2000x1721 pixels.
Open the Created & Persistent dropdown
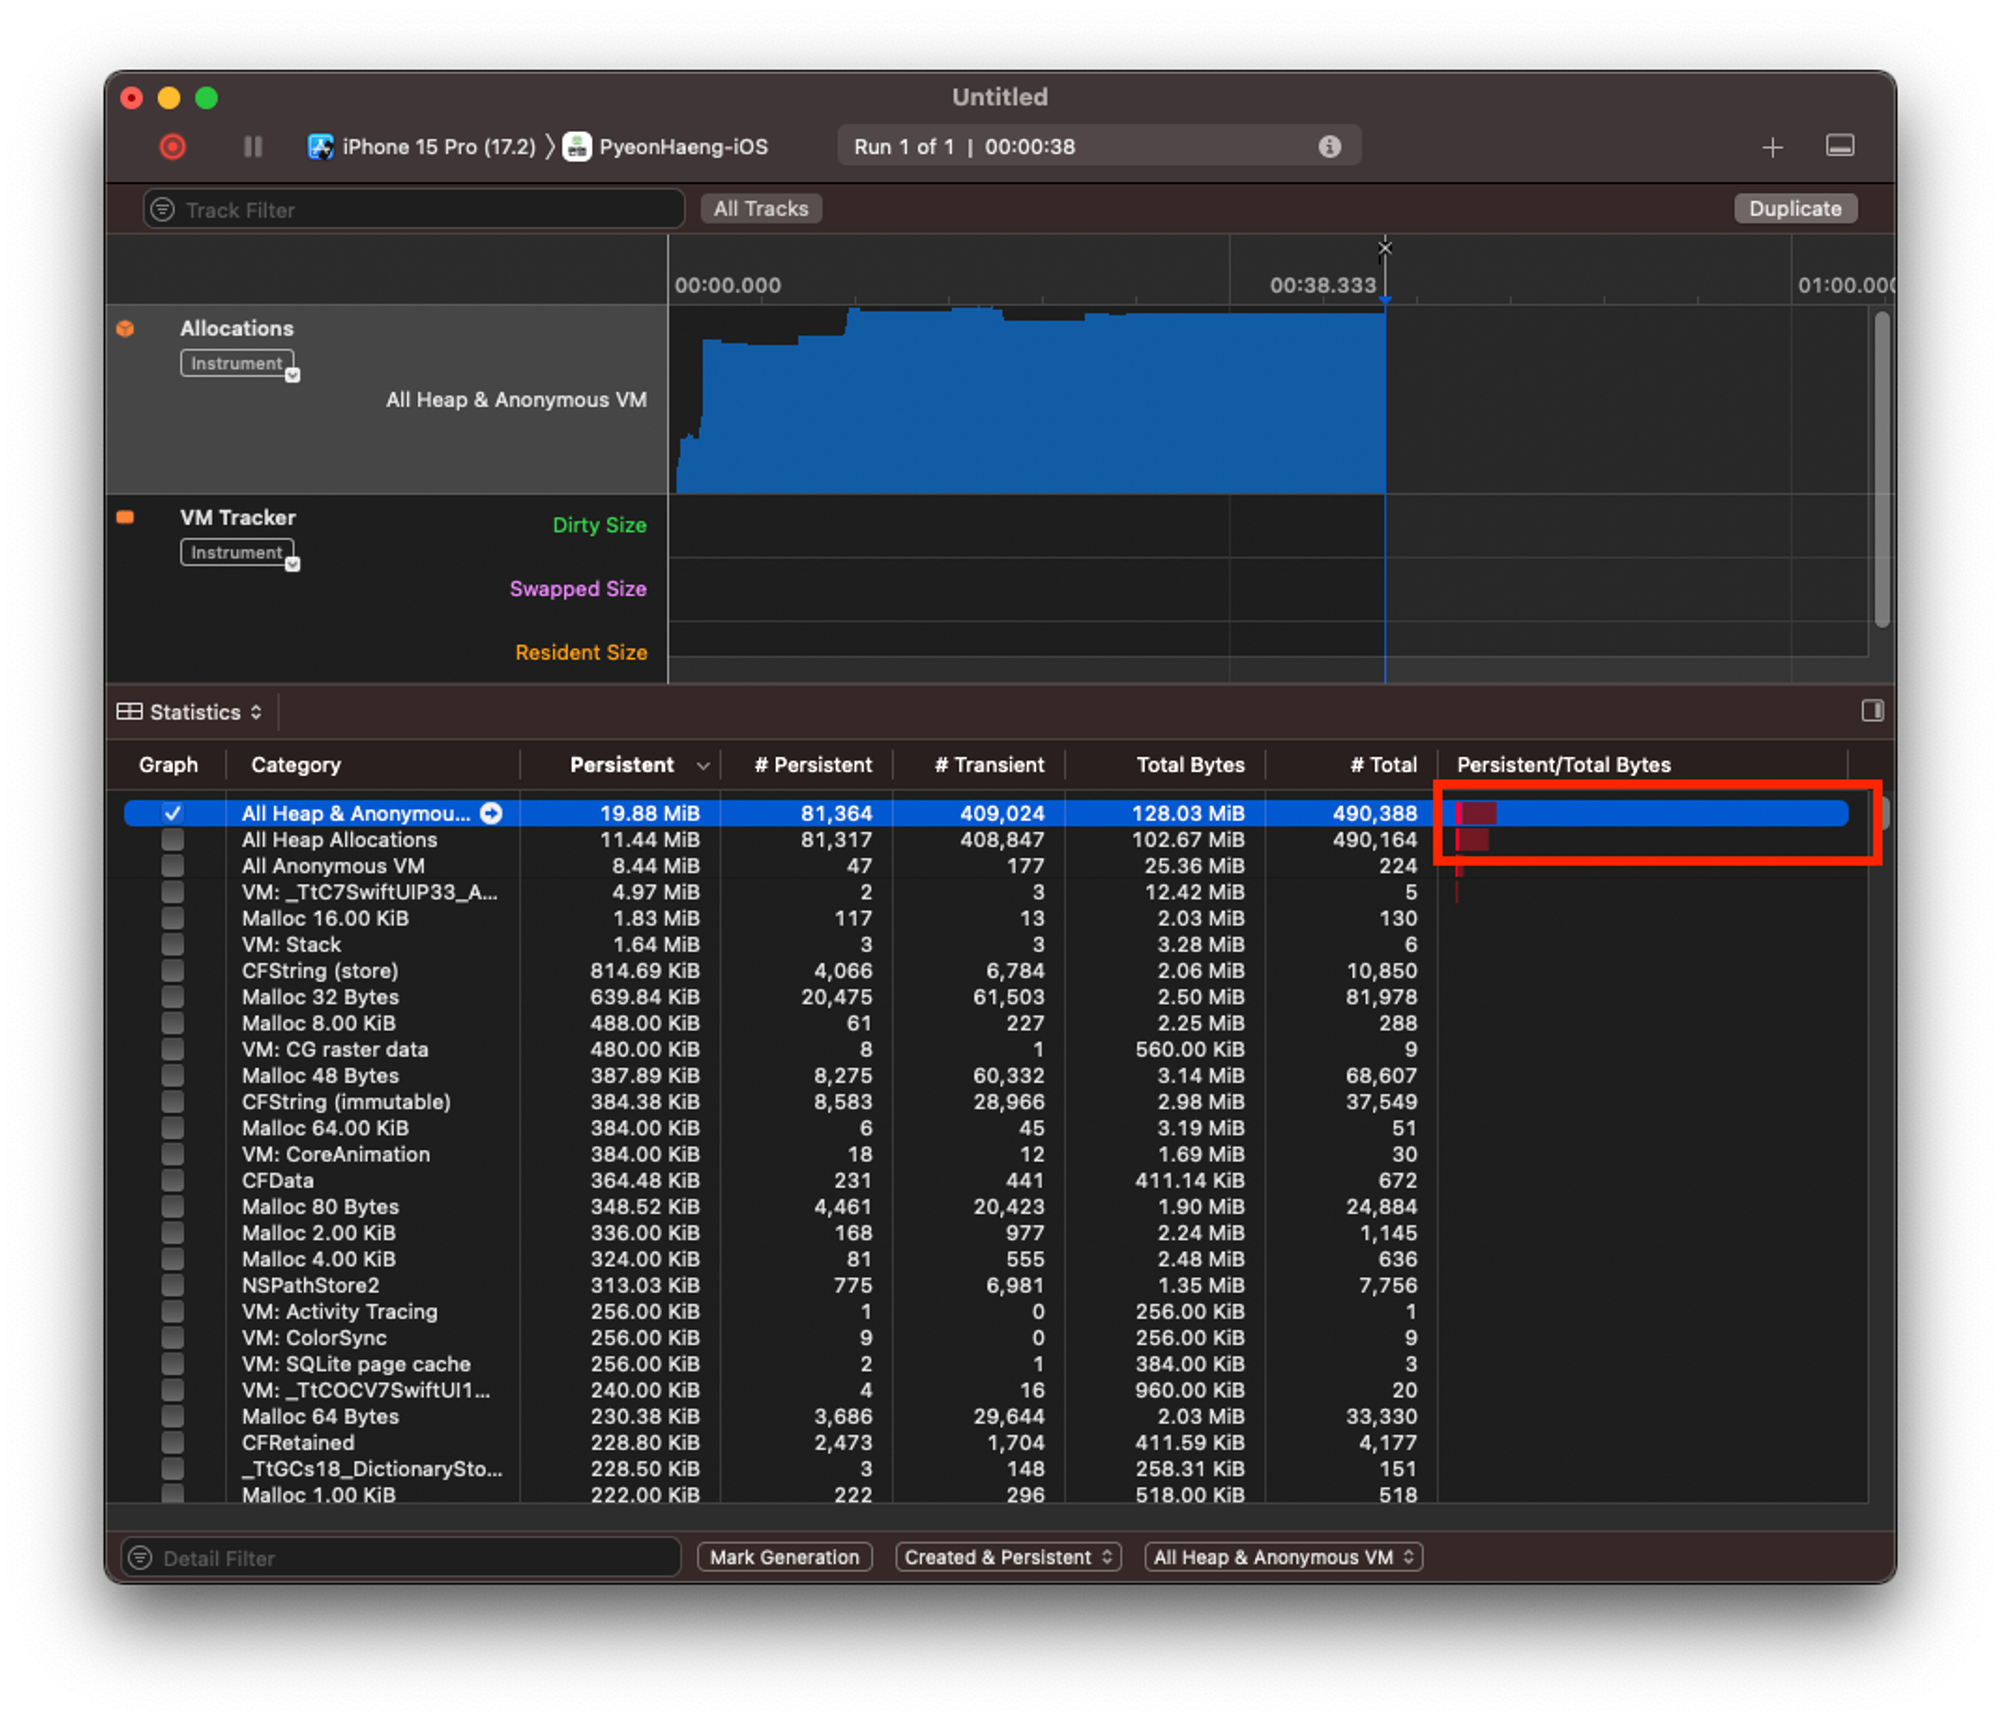pos(1008,1557)
